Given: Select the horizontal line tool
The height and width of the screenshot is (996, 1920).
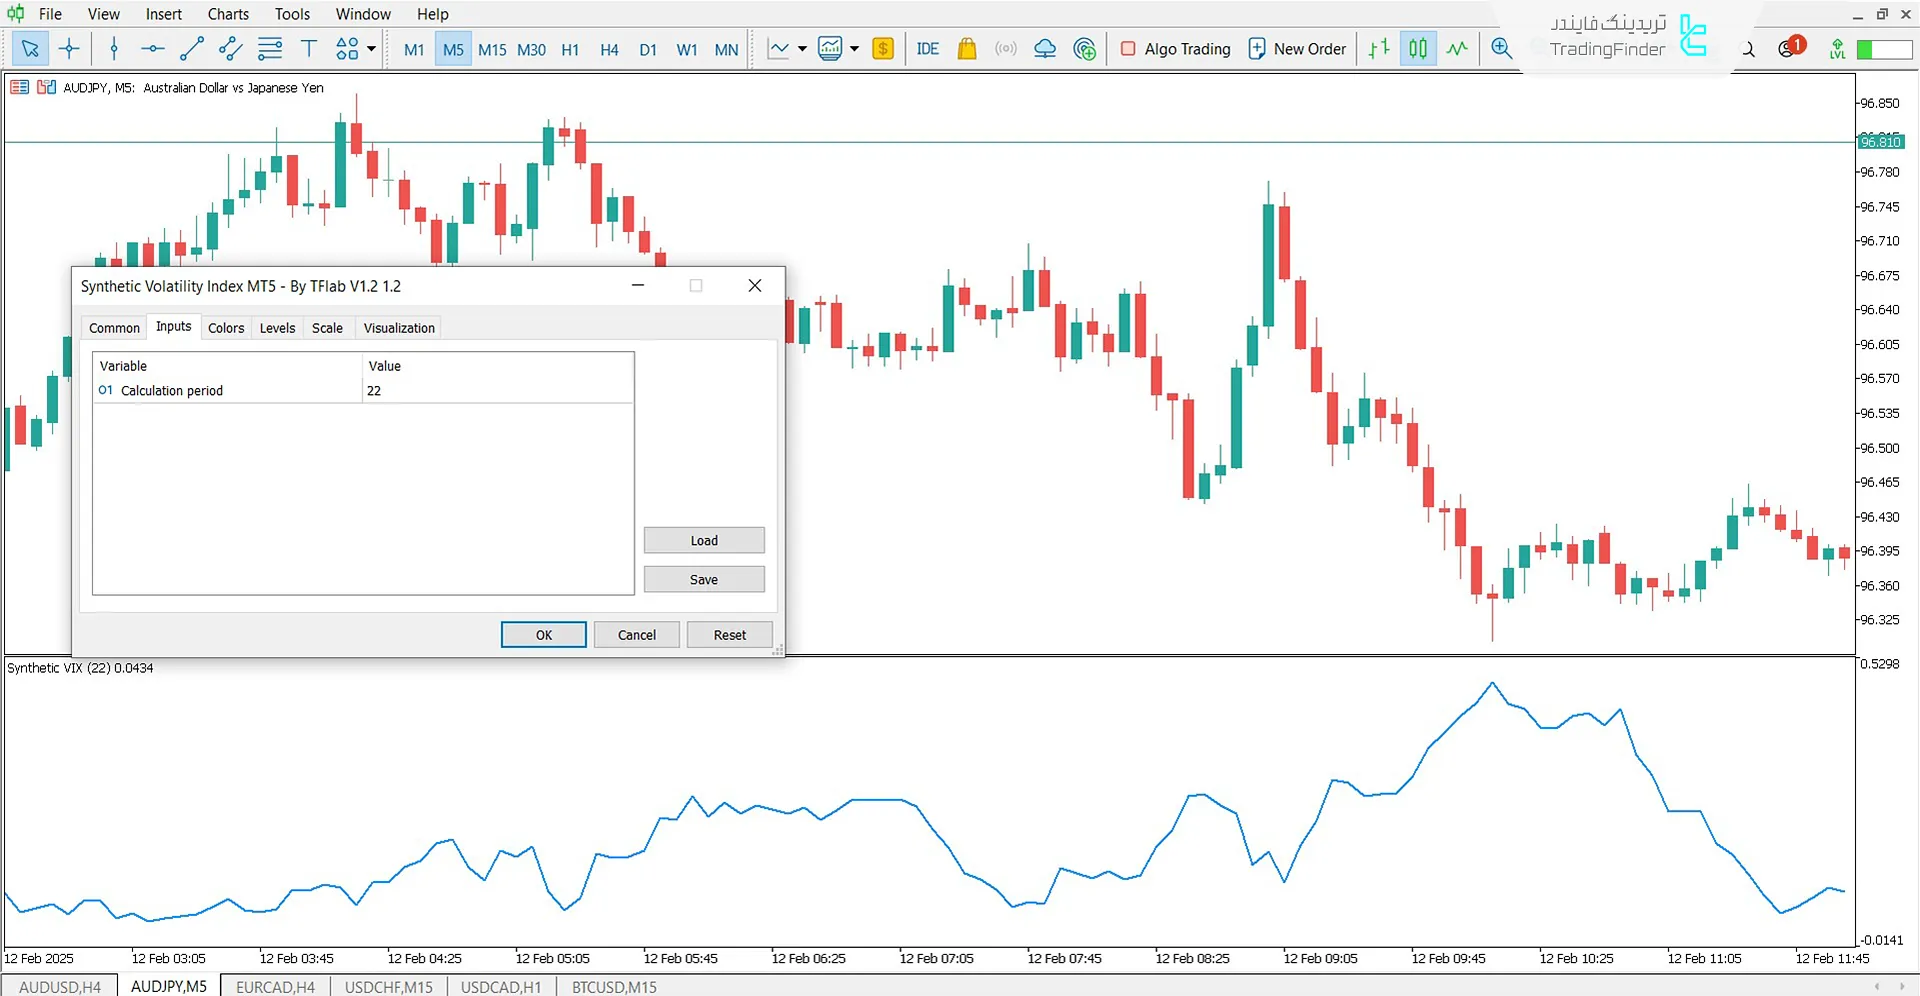Looking at the screenshot, I should 152,48.
